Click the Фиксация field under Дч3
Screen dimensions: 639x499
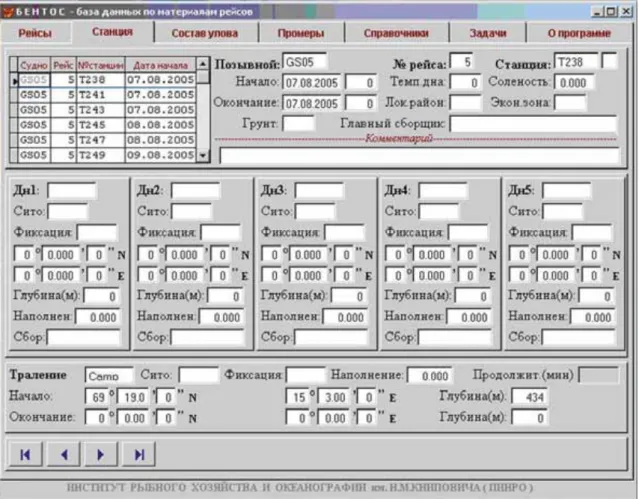pos(344,232)
